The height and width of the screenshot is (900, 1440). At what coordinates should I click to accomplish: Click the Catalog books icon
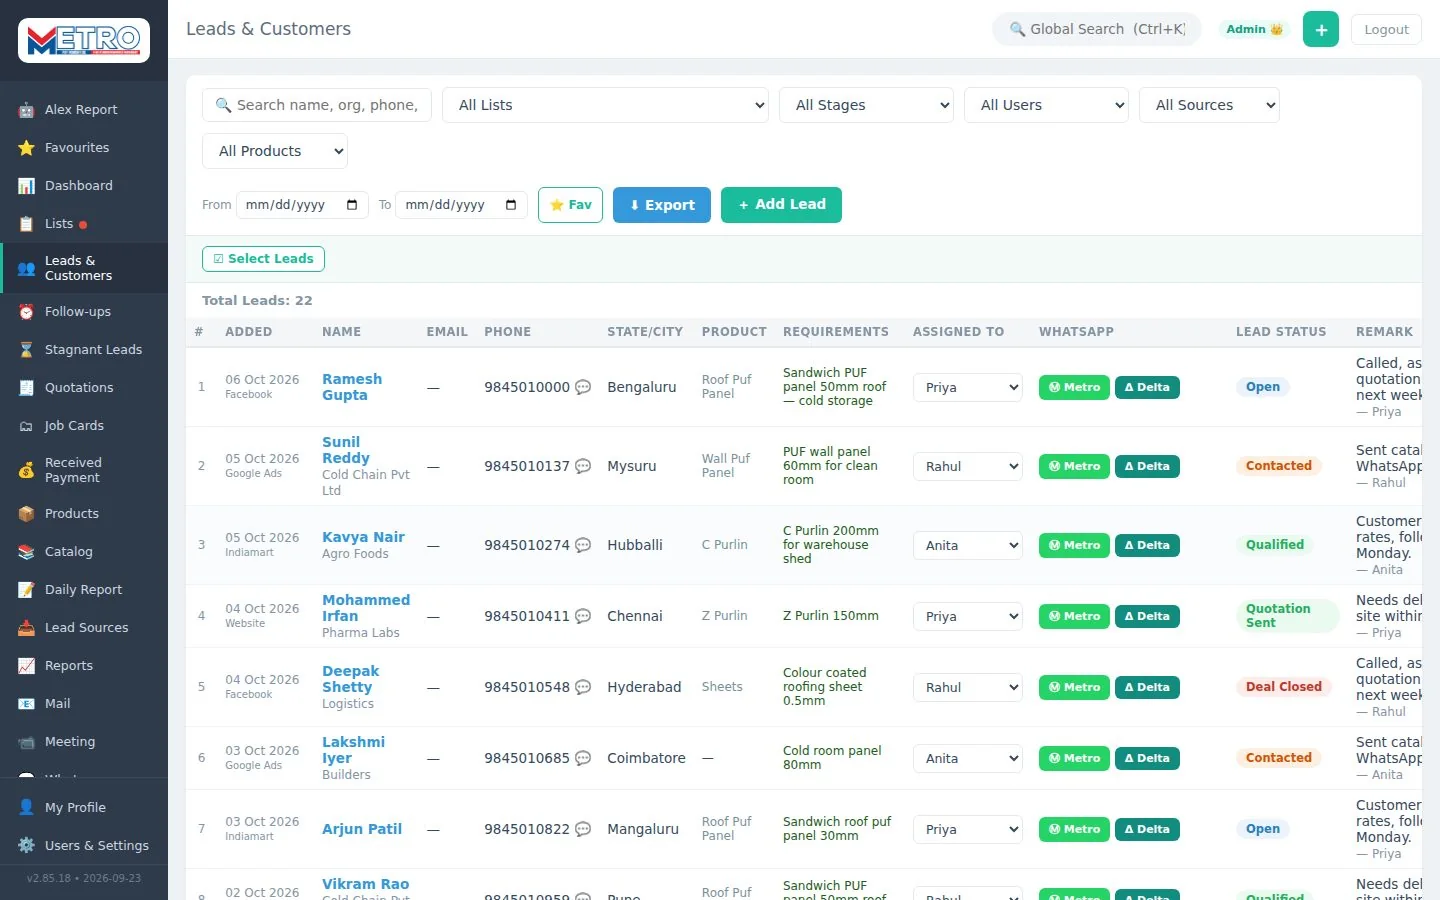26,552
